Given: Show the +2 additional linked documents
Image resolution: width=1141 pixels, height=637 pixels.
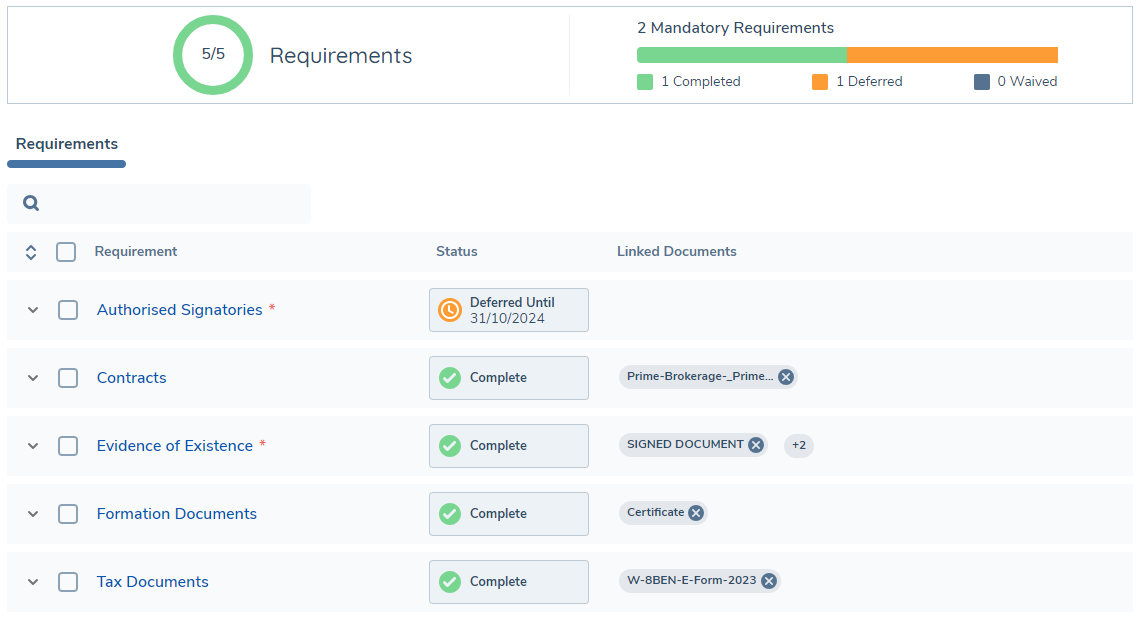Looking at the screenshot, I should tap(799, 445).
